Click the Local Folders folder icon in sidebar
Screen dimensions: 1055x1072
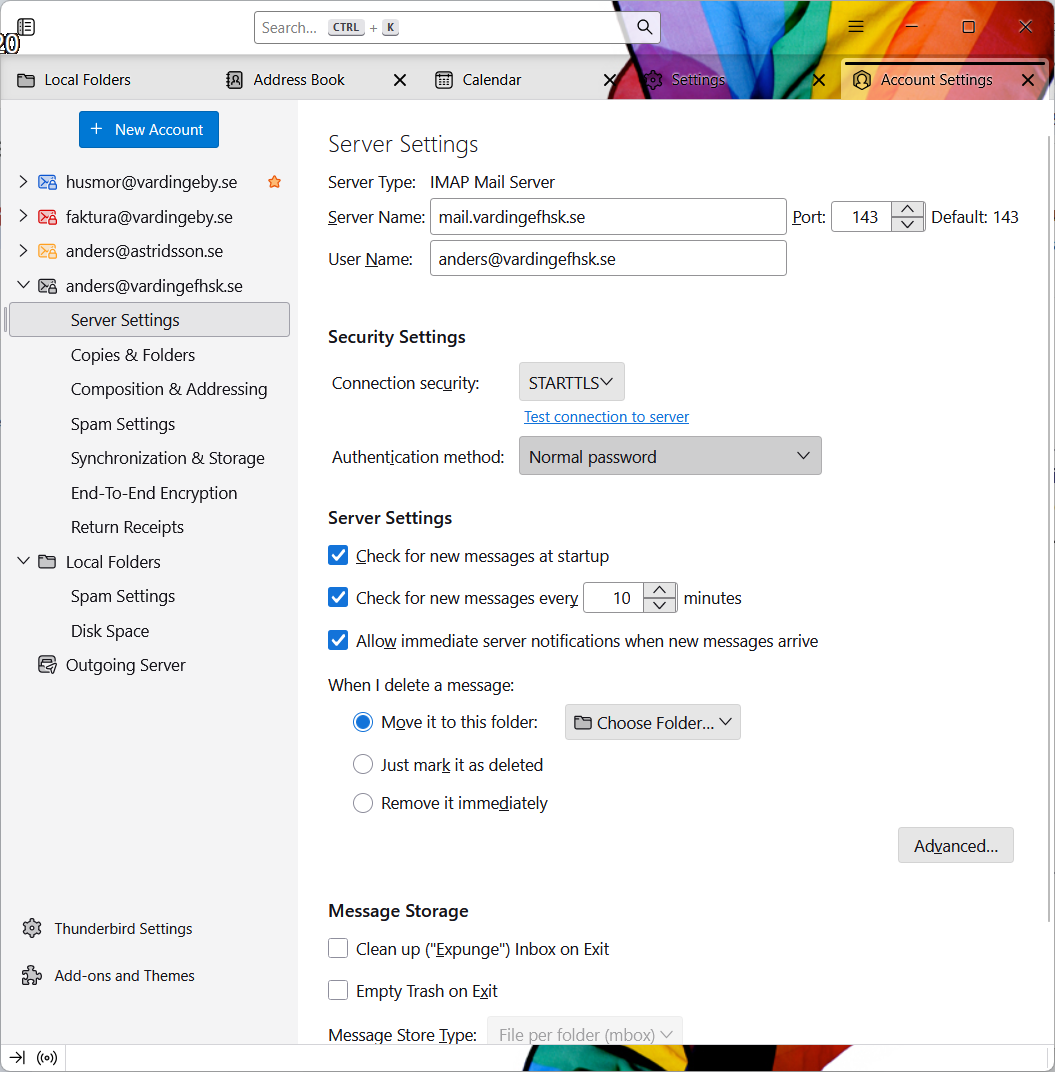pos(47,561)
